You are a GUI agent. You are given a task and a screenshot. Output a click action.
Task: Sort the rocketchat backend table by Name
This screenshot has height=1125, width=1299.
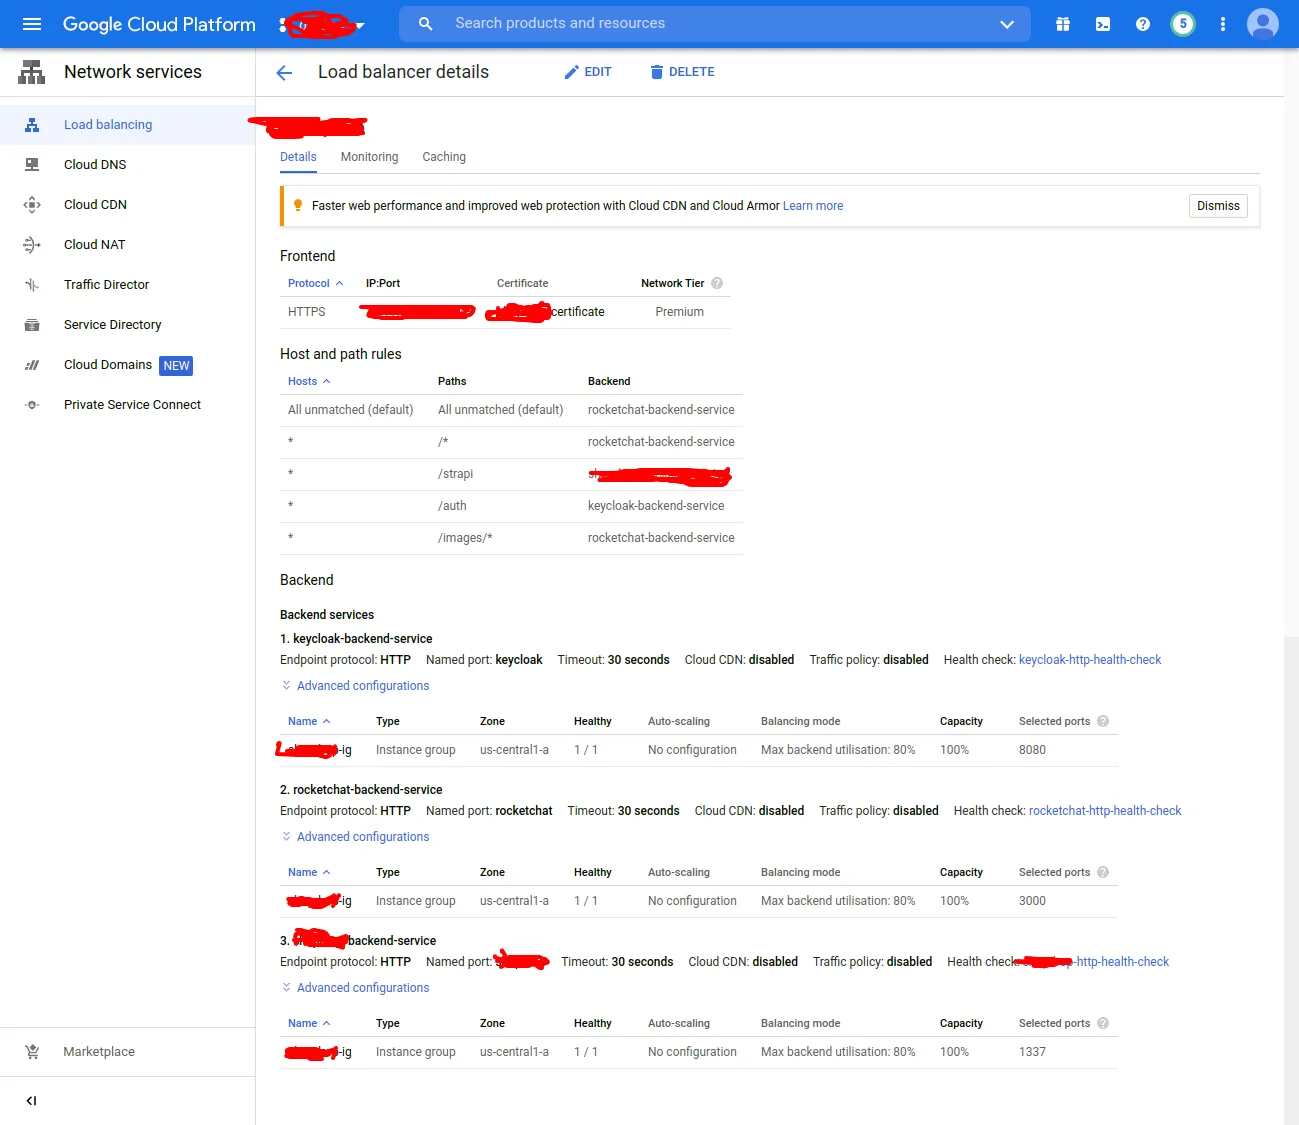(309, 872)
